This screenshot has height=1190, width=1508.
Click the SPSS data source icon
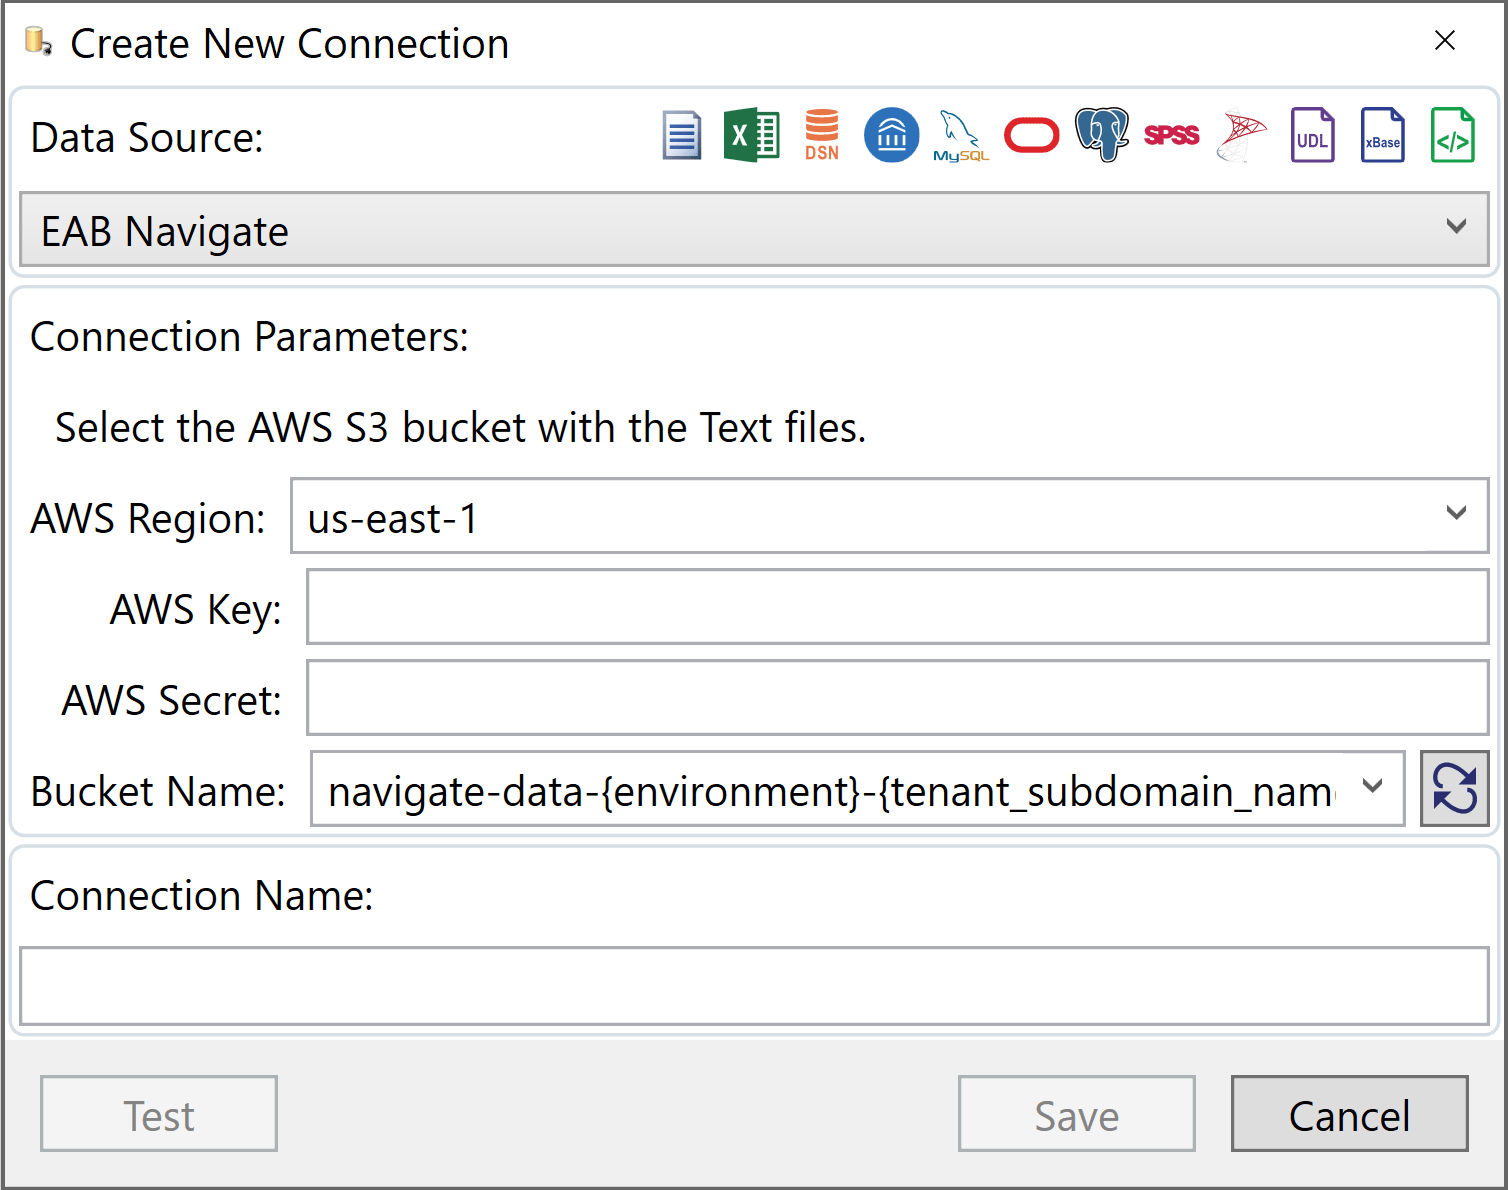point(1171,135)
